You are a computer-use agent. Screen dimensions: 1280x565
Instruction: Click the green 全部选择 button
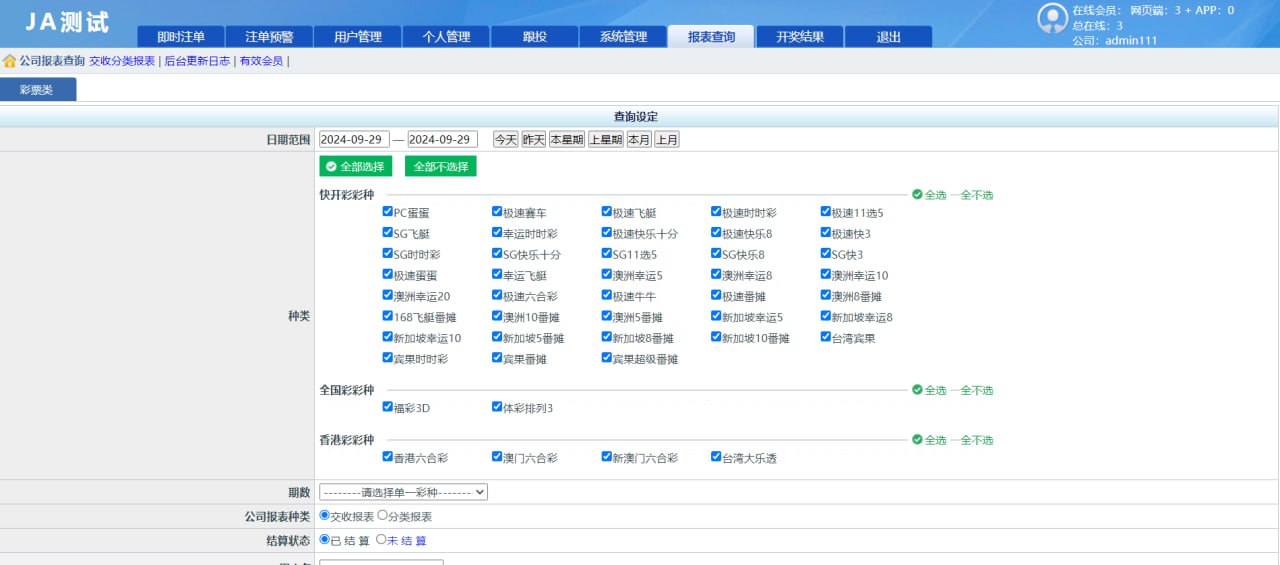355,166
